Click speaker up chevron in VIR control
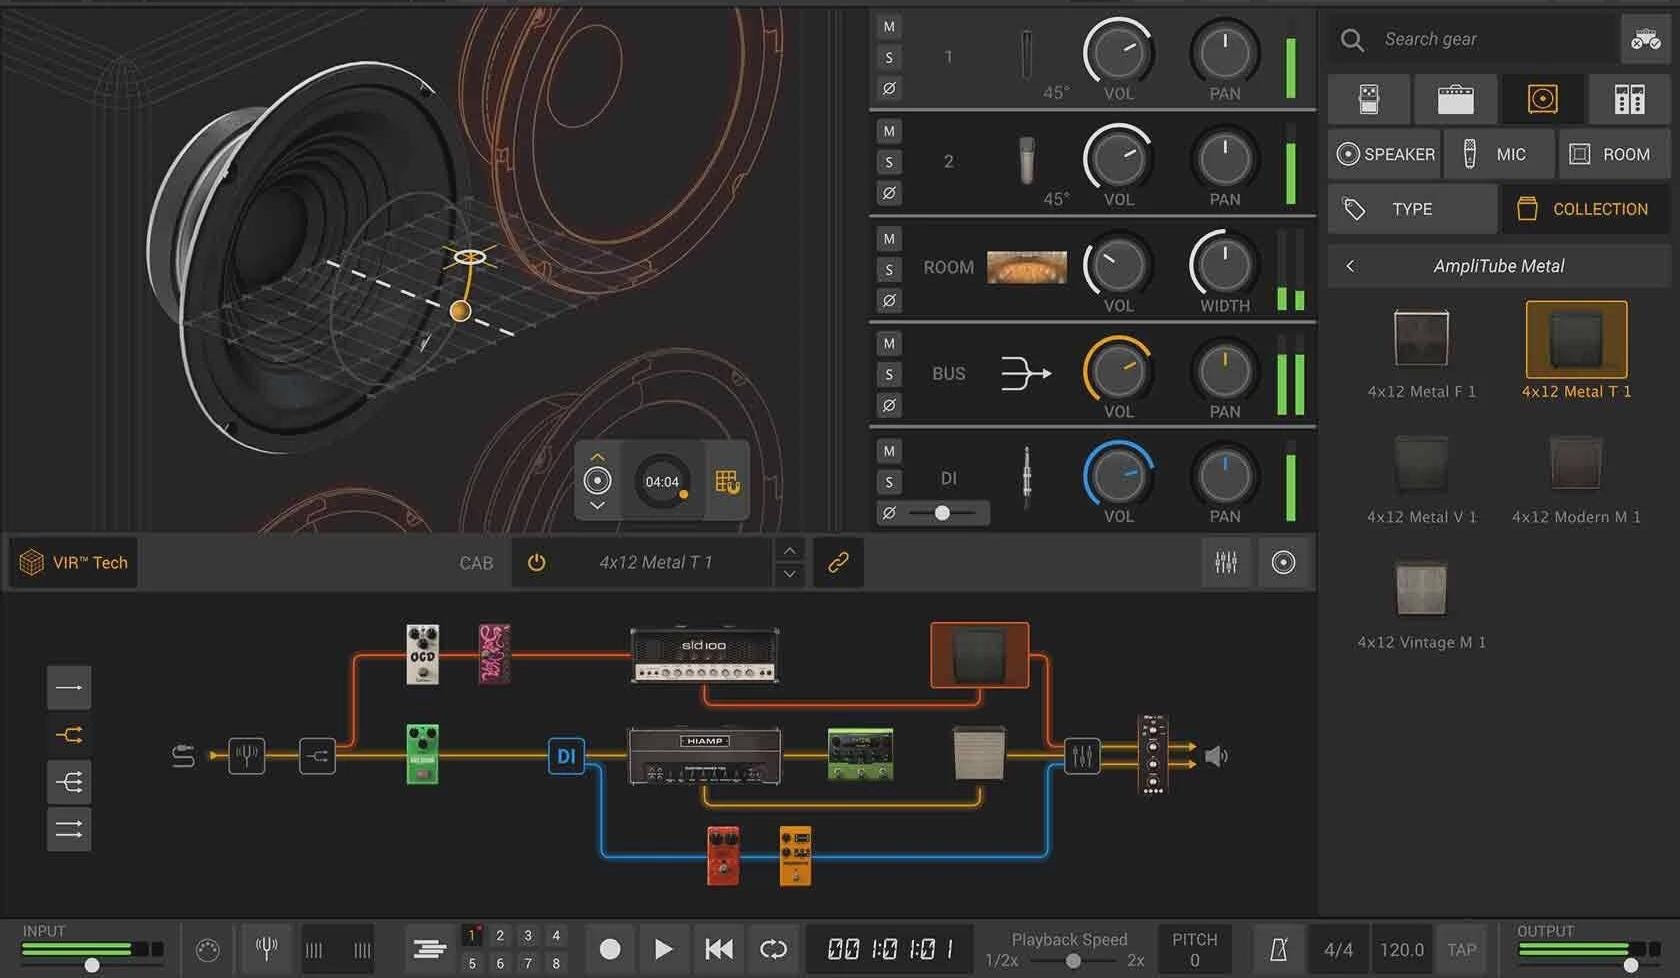Viewport: 1680px width, 978px height. point(597,457)
